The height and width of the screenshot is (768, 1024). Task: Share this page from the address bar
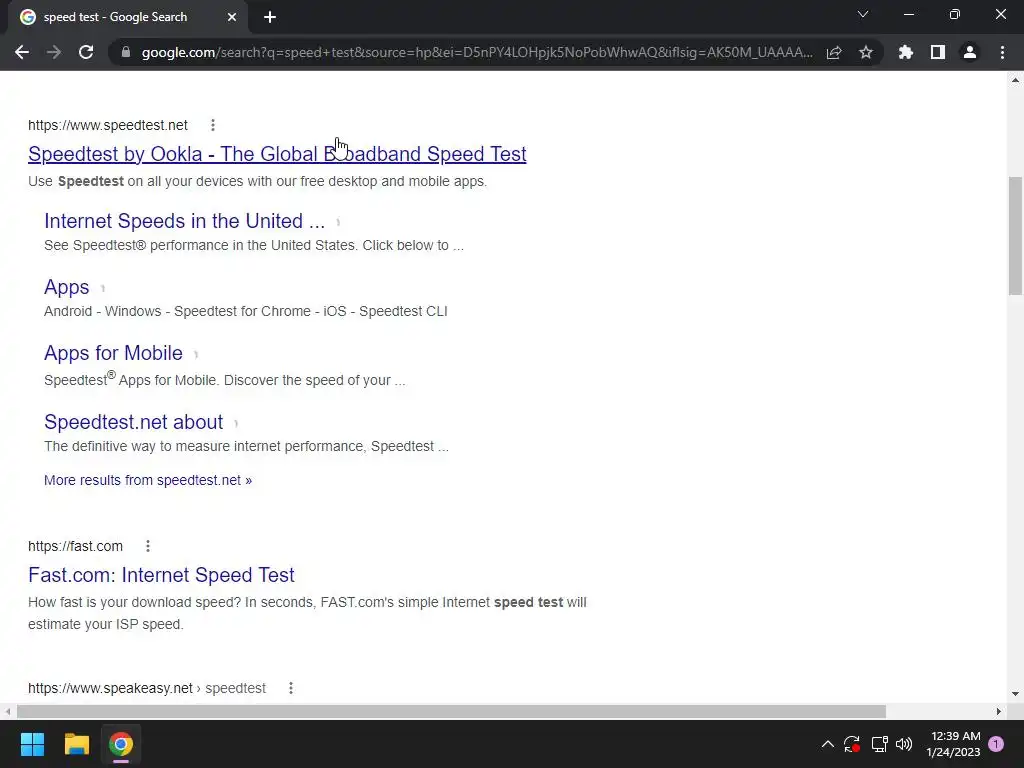click(x=834, y=52)
